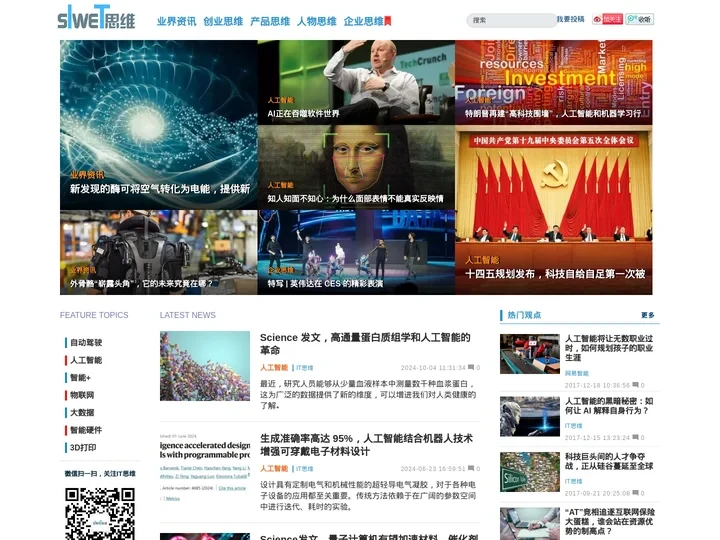Viewport: 720px width, 540px height.
Task: Select the 物联网 feature topic
Action: 82,395
